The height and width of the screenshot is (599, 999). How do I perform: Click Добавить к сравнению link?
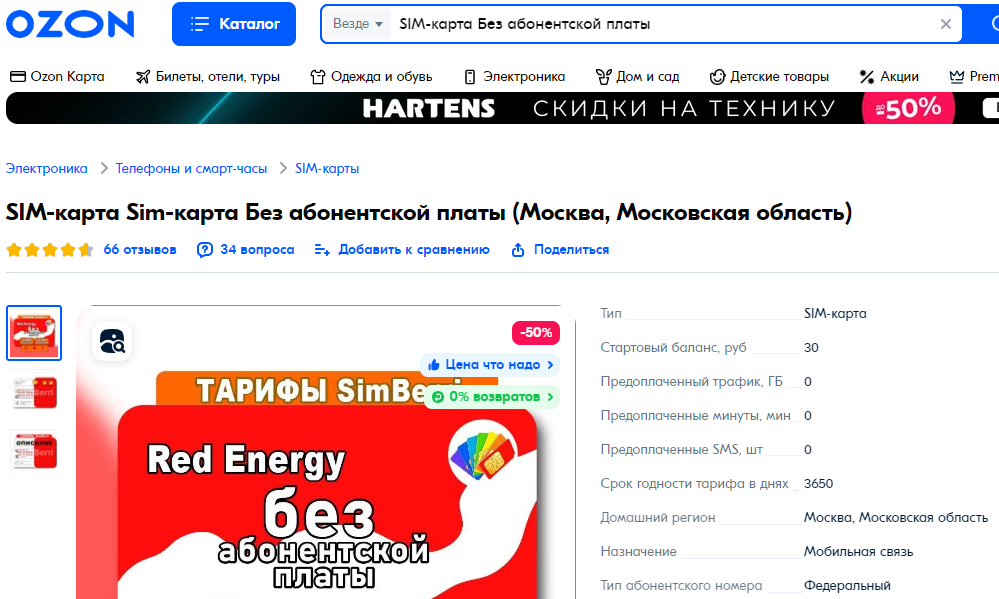point(414,249)
